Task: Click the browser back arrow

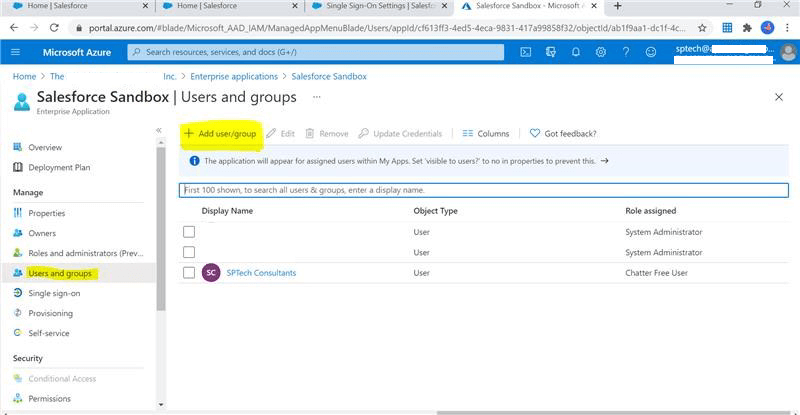Action: tap(14, 28)
